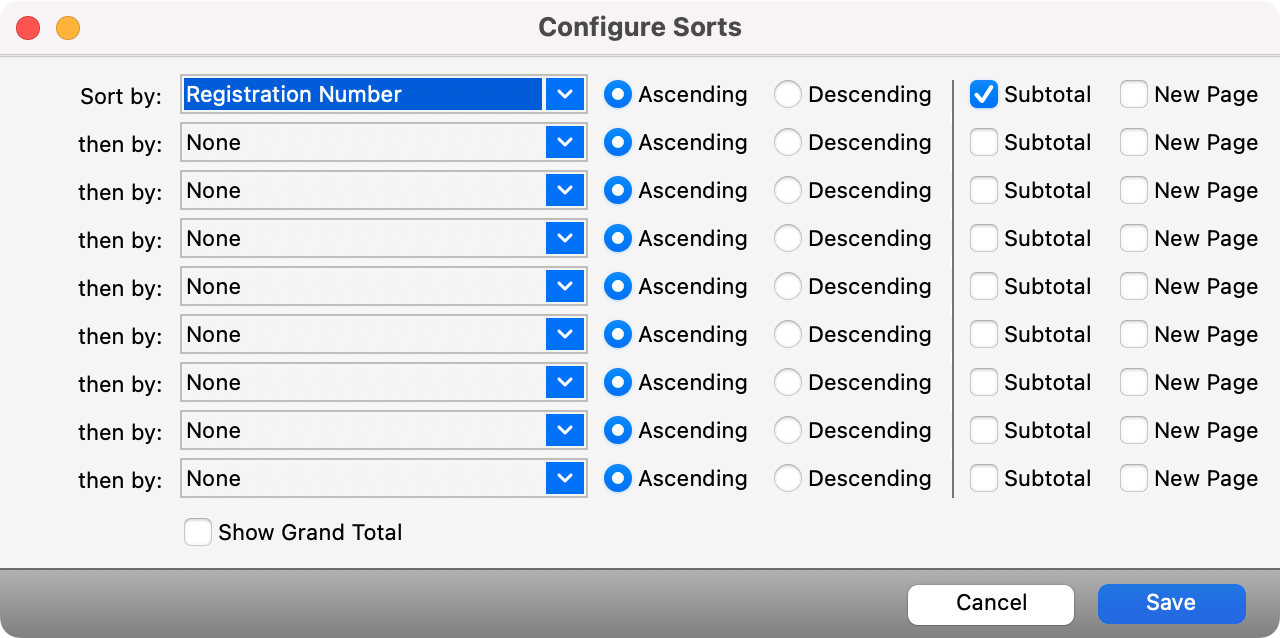Enable New Page on the 'Sort by' row
This screenshot has height=638, width=1280.
point(1134,94)
